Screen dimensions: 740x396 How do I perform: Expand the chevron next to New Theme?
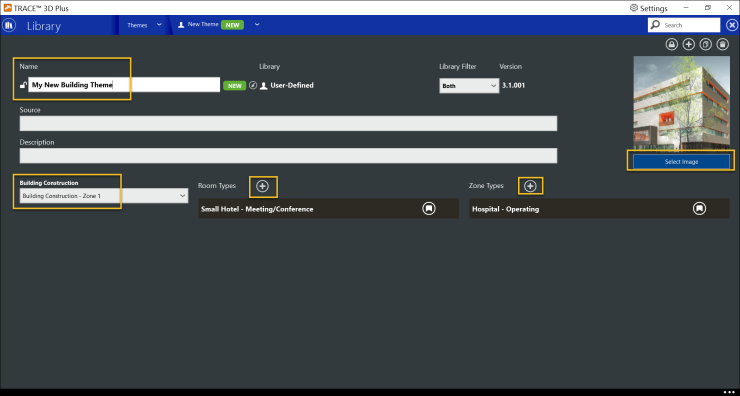pos(257,25)
